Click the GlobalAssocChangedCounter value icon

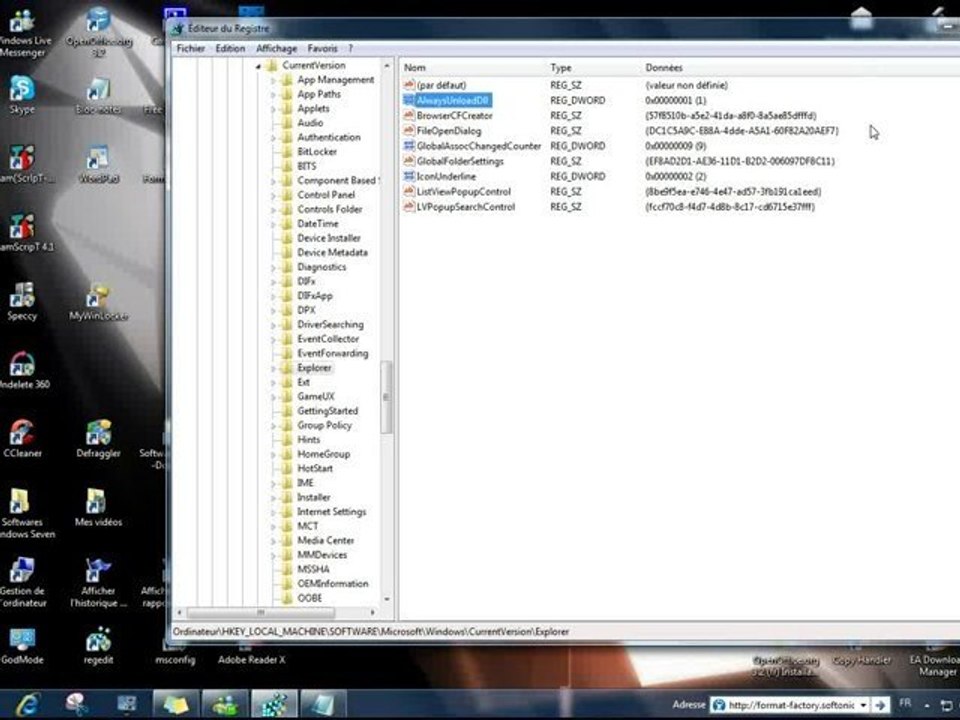[x=409, y=146]
